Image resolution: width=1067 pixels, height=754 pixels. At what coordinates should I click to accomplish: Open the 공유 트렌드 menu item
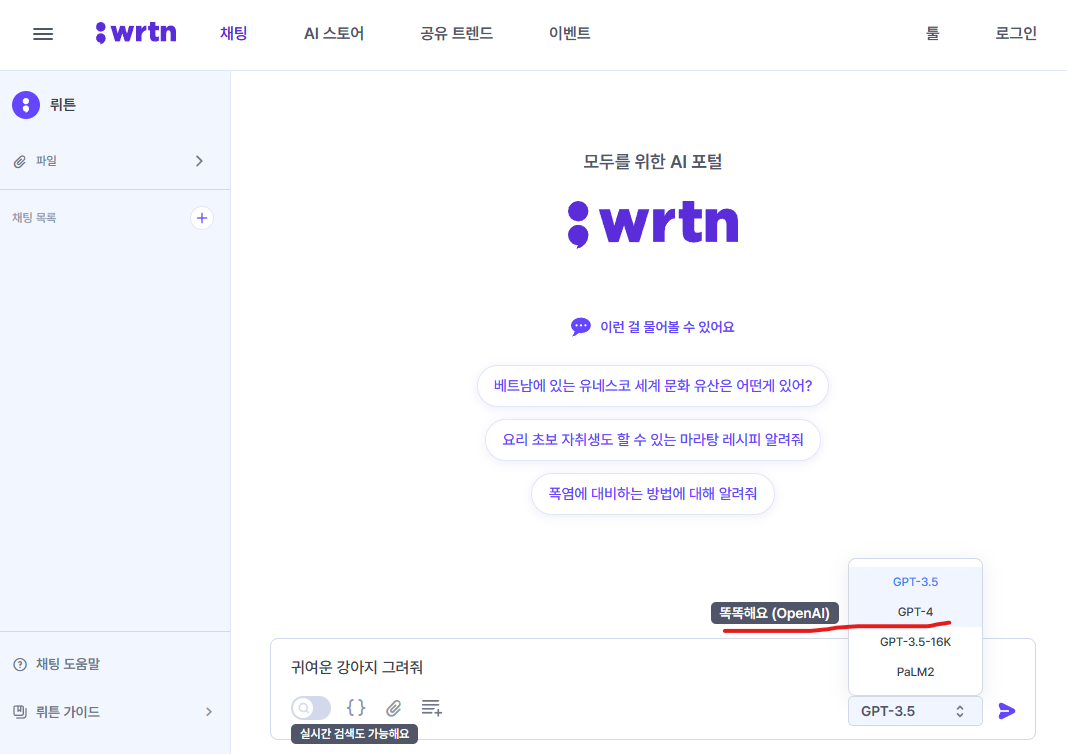[x=456, y=32]
